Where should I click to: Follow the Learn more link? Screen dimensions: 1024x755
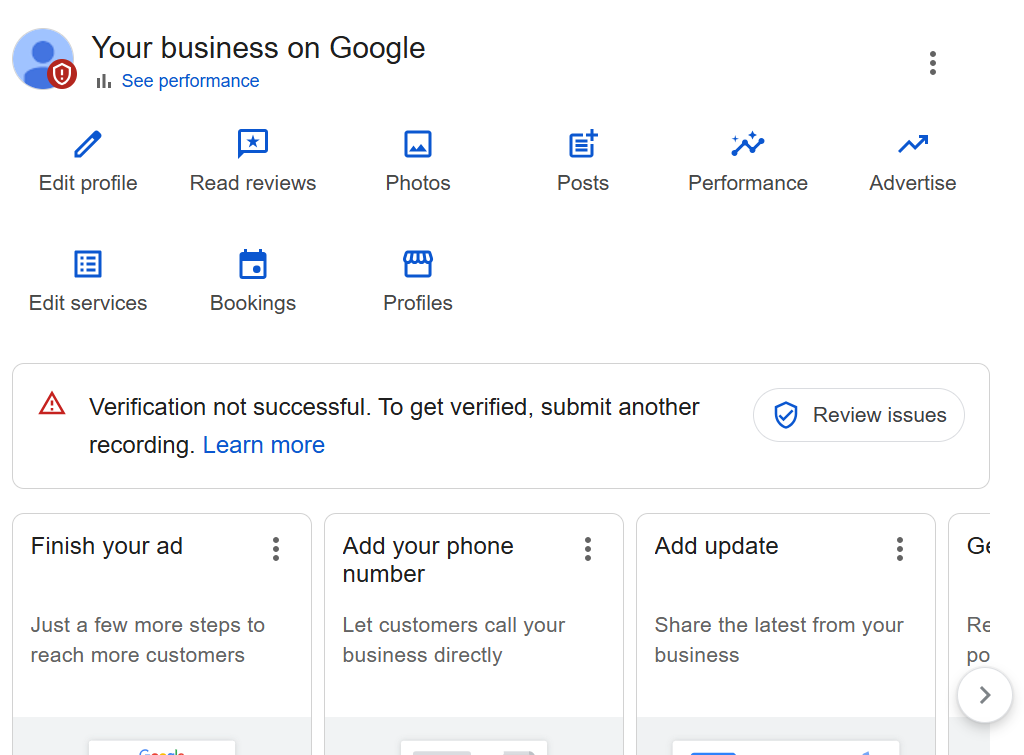tap(264, 445)
